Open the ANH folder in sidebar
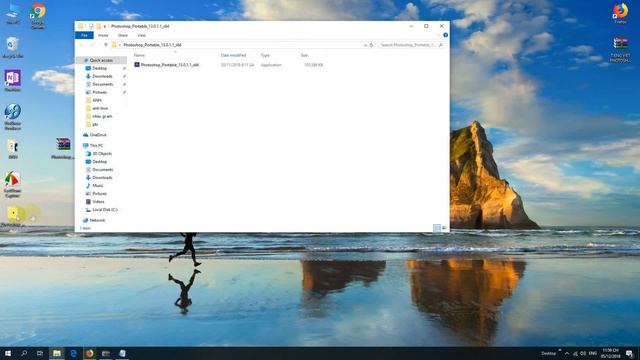Image resolution: width=640 pixels, height=360 pixels. coord(97,100)
